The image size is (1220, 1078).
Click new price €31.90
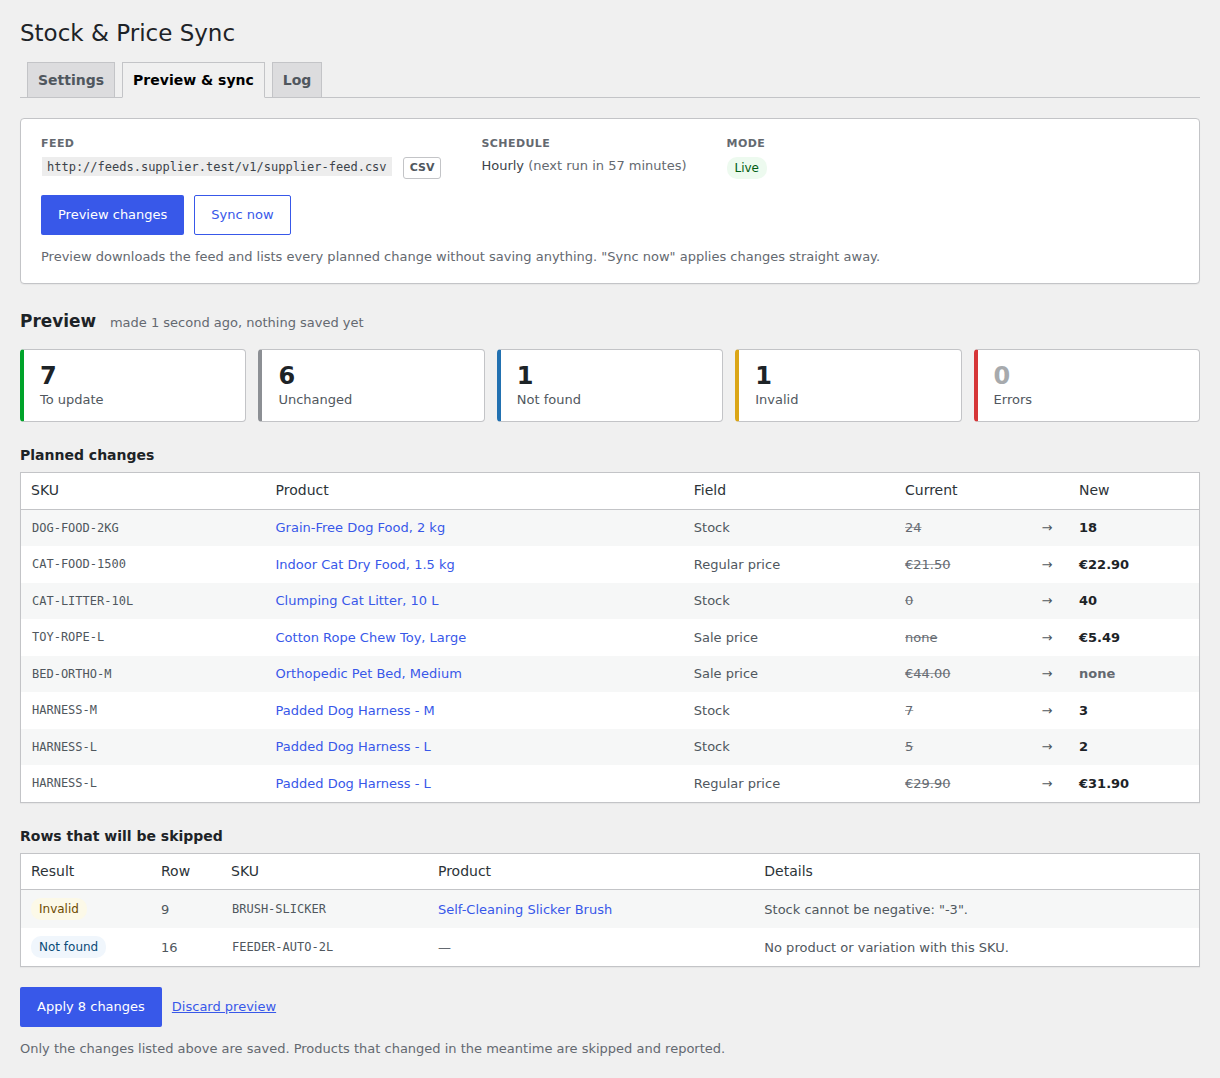(1104, 784)
